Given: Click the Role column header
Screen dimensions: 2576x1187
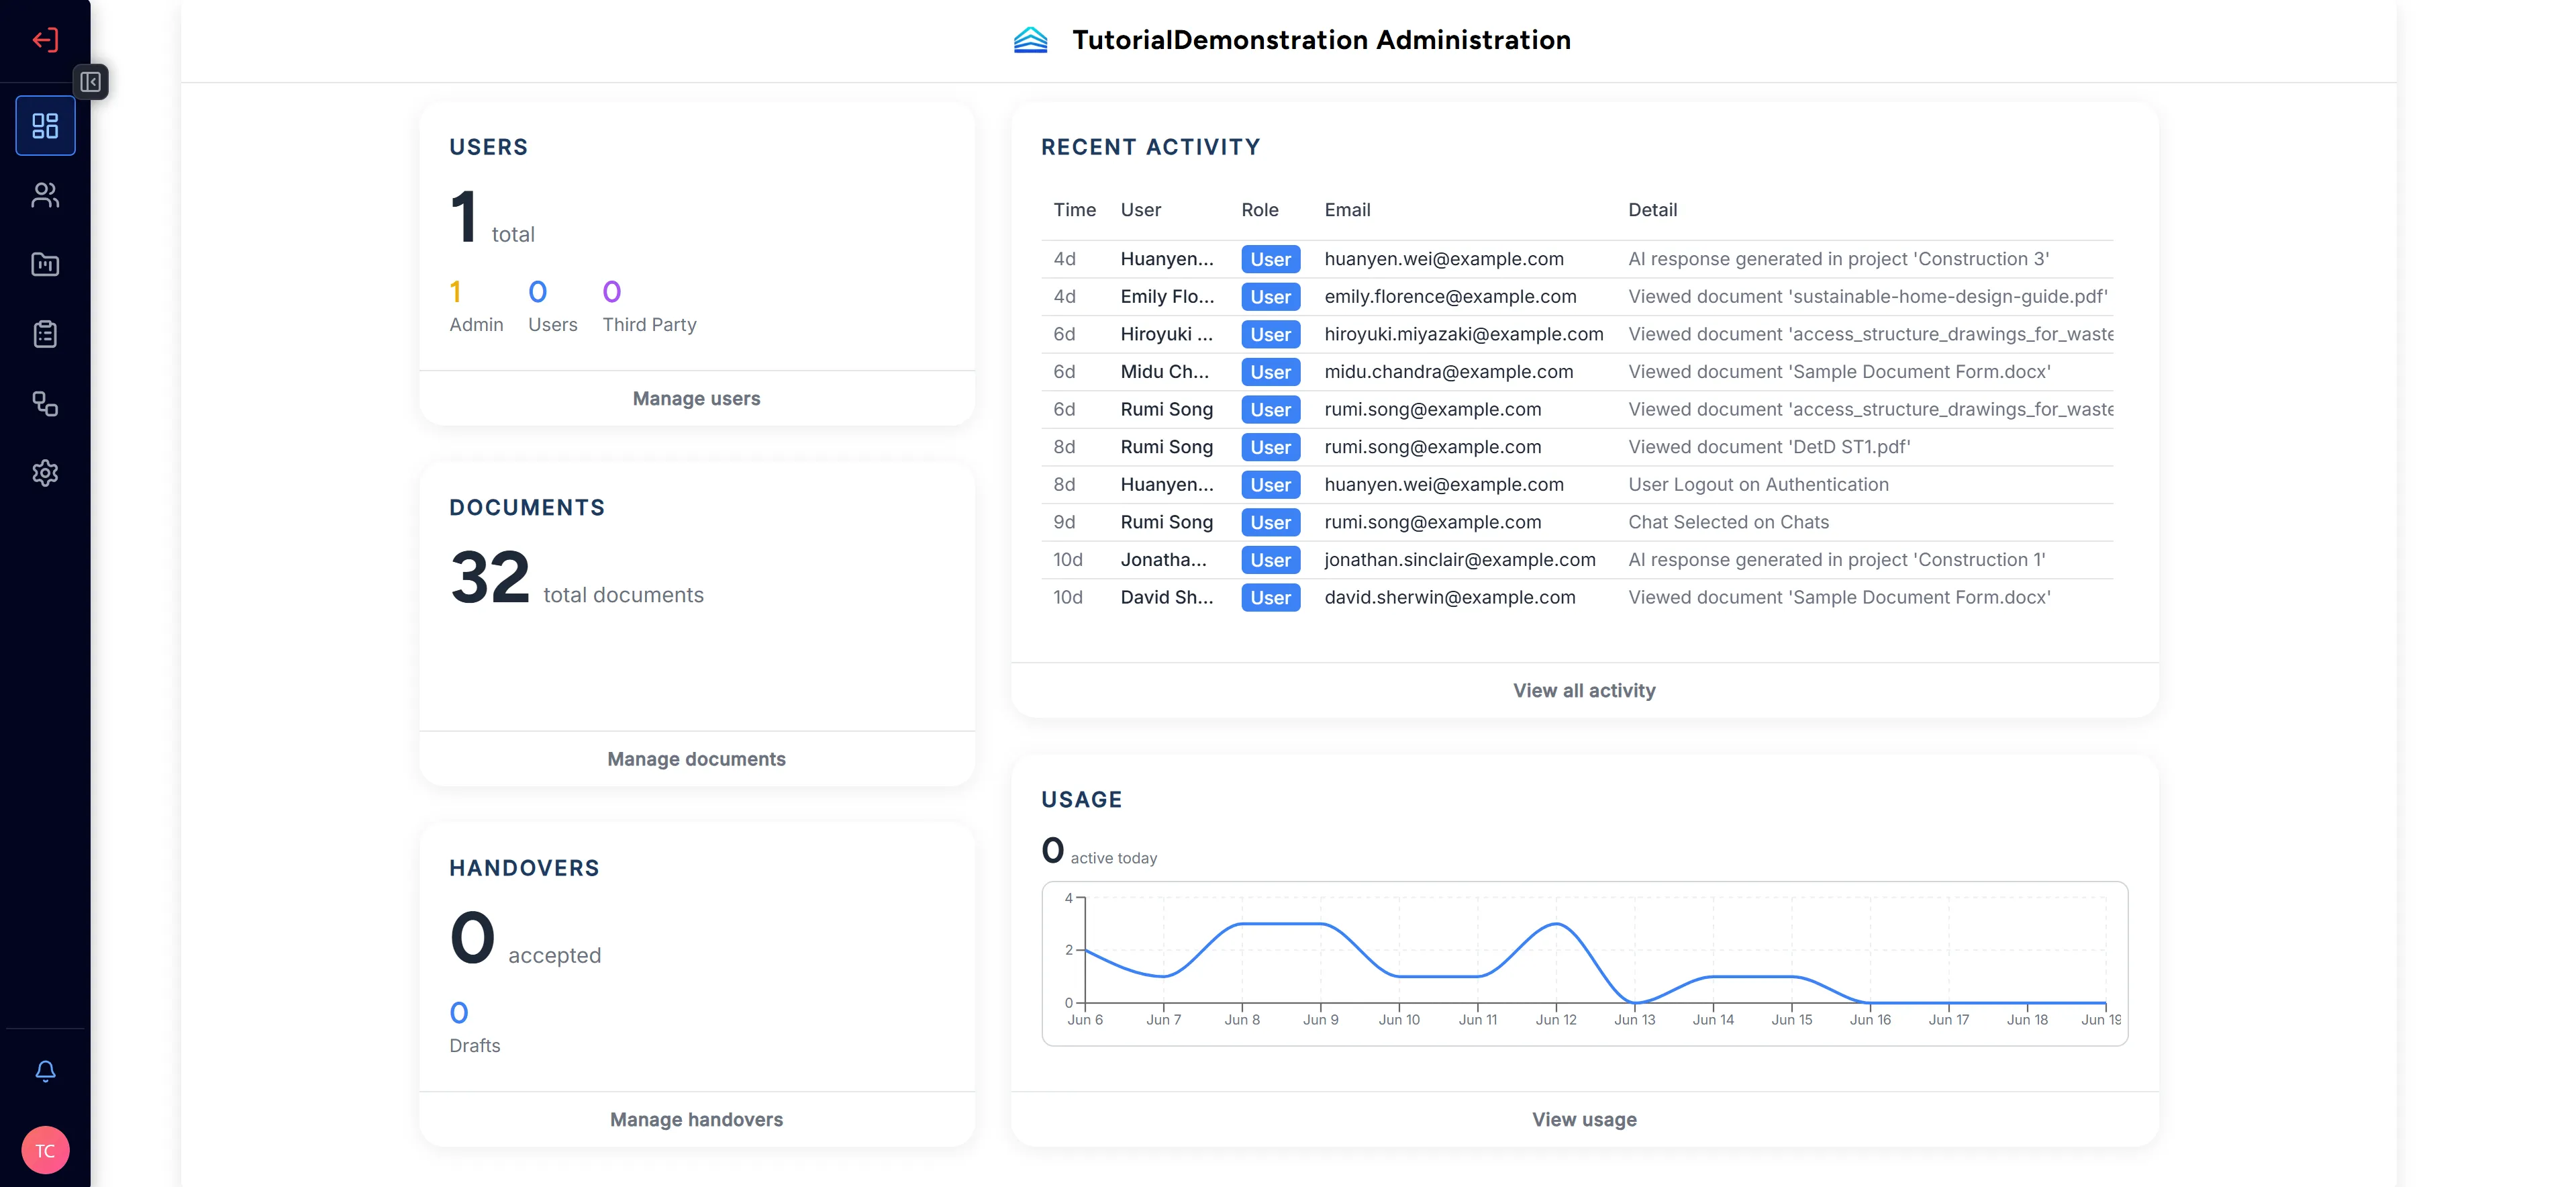Looking at the screenshot, I should (1259, 210).
